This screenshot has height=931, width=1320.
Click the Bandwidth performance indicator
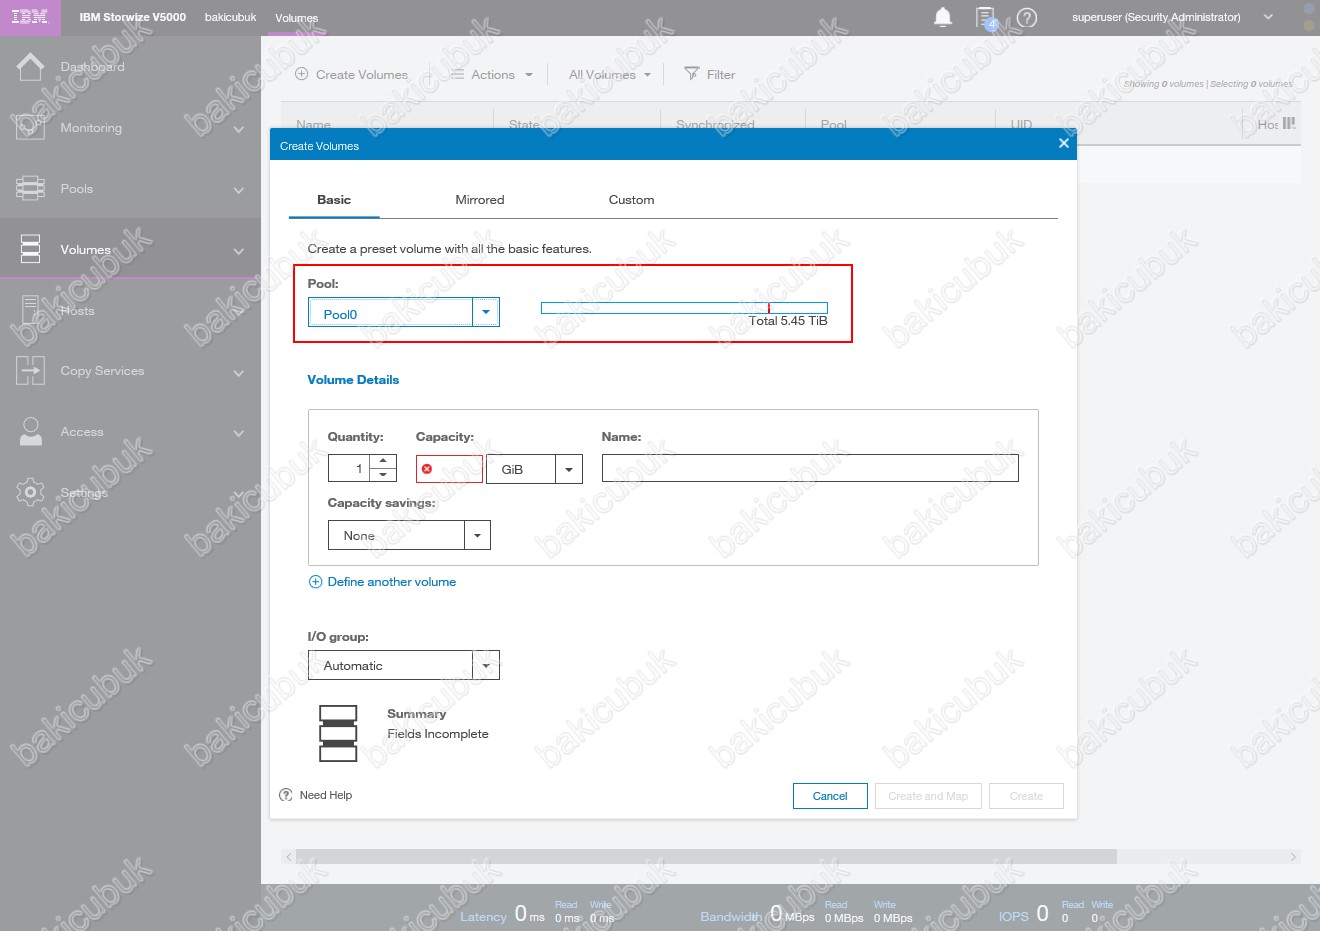[x=806, y=914]
